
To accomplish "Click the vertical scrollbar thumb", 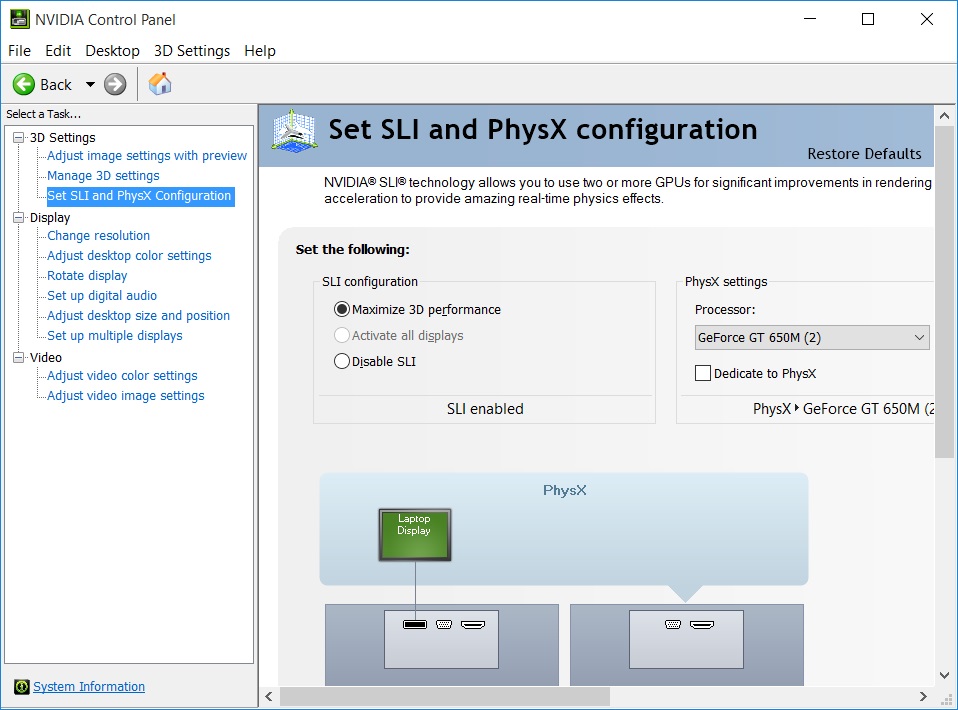I will pos(945,292).
